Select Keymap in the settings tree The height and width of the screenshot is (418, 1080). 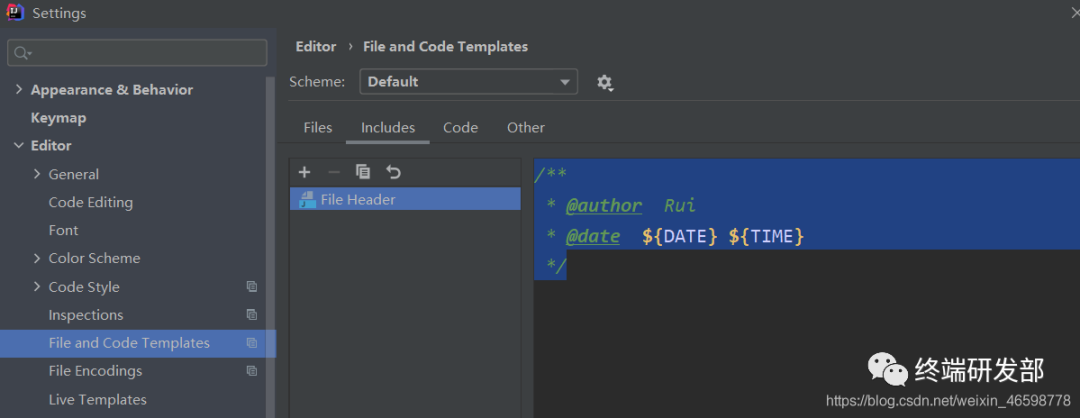coord(59,118)
